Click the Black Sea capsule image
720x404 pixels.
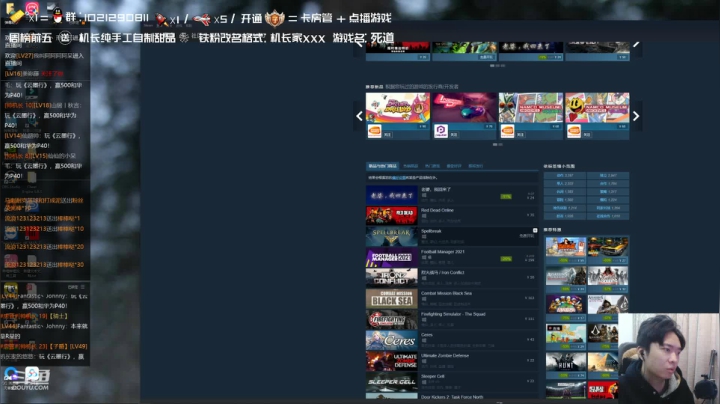point(392,298)
